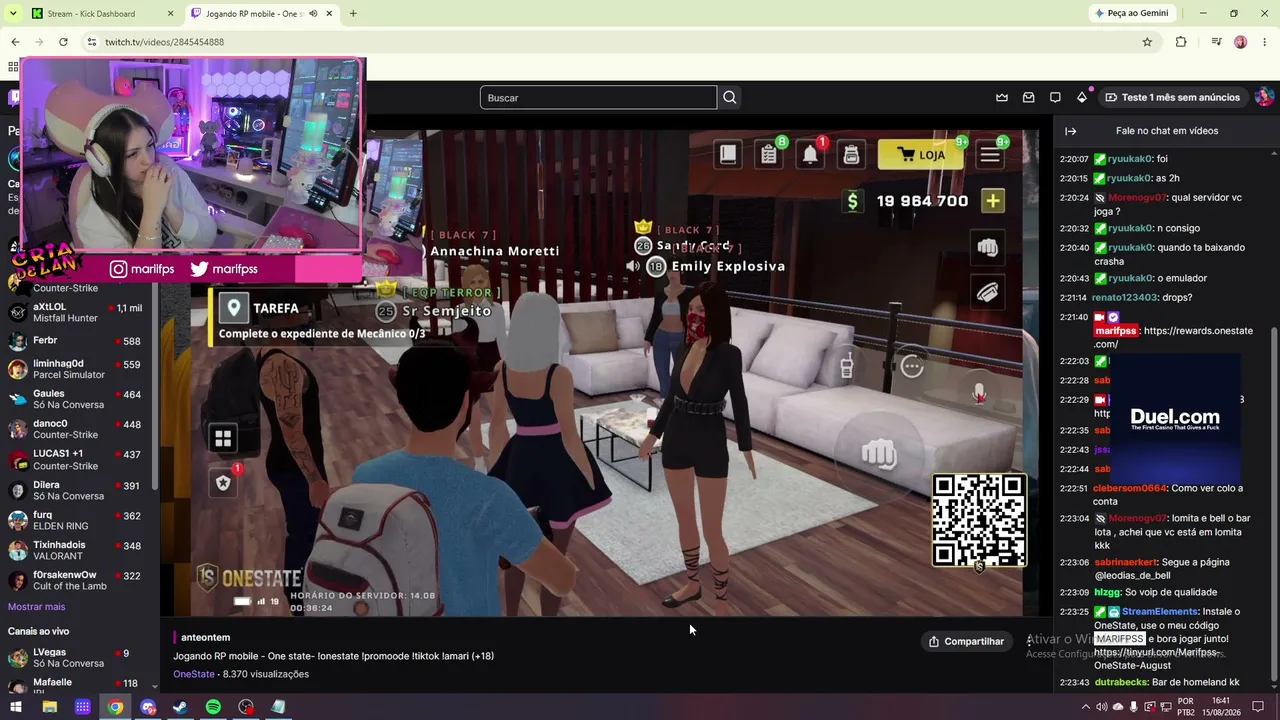The width and height of the screenshot is (1280, 720).
Task: Click chat username StreamElements
Action: 1160,612
